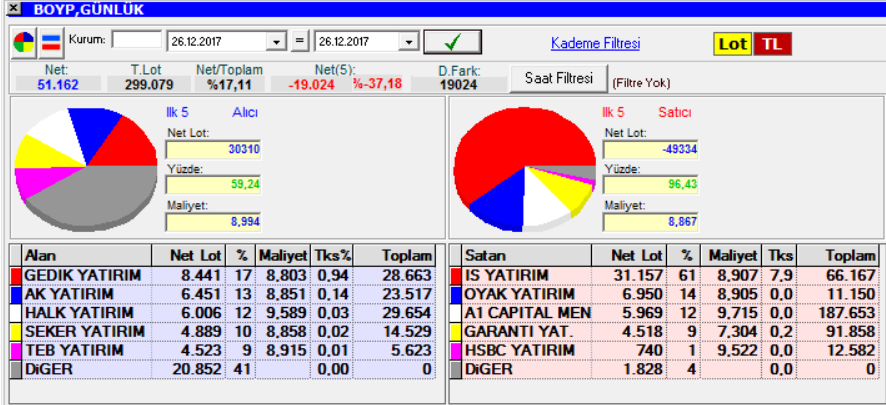
Task: Click the Saat Filtresi button
Action: [559, 78]
